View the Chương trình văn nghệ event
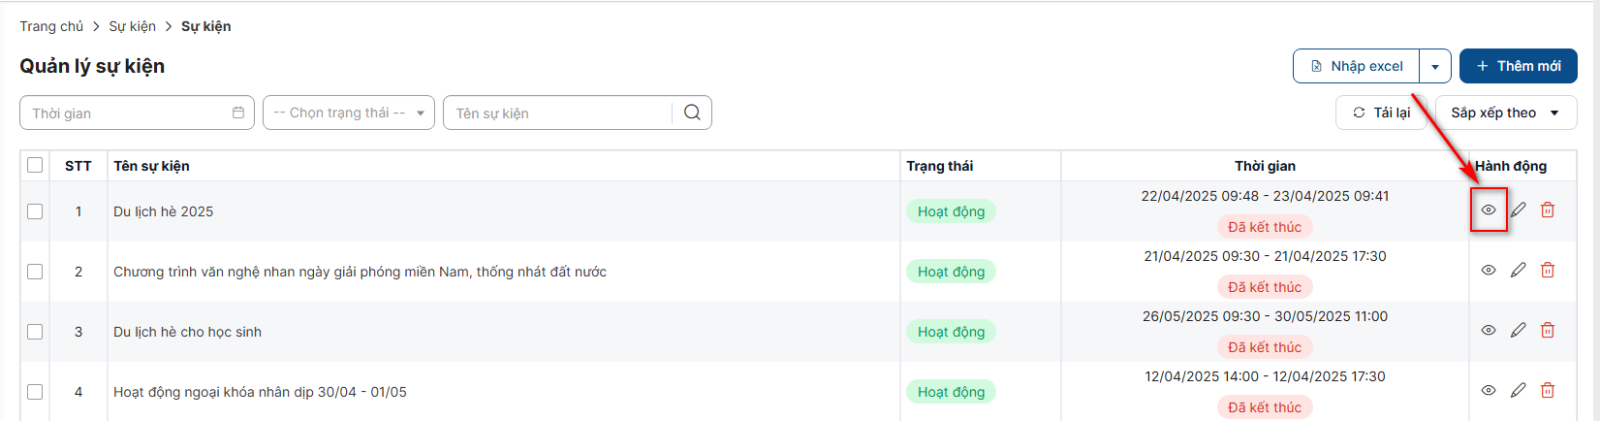Image resolution: width=1600 pixels, height=421 pixels. [1488, 270]
